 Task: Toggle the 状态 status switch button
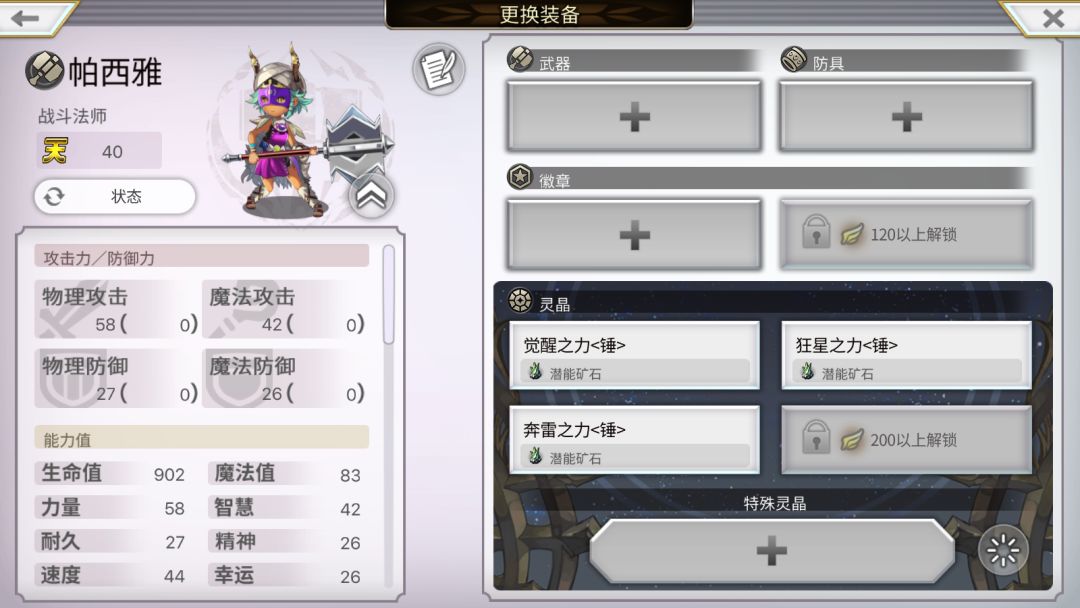[115, 196]
